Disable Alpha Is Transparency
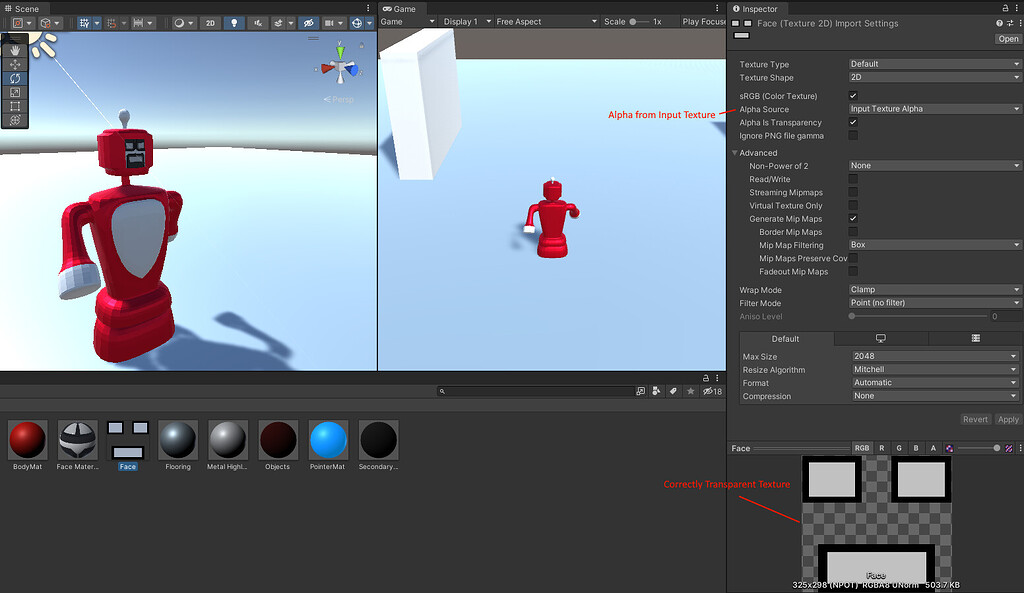Screen dimensions: 1024x593 853,122
